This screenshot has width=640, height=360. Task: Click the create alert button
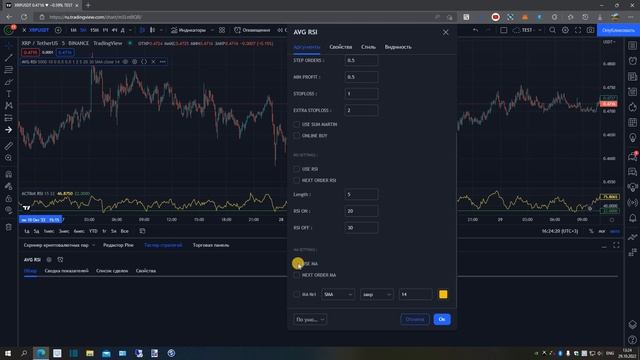click(x=252, y=30)
